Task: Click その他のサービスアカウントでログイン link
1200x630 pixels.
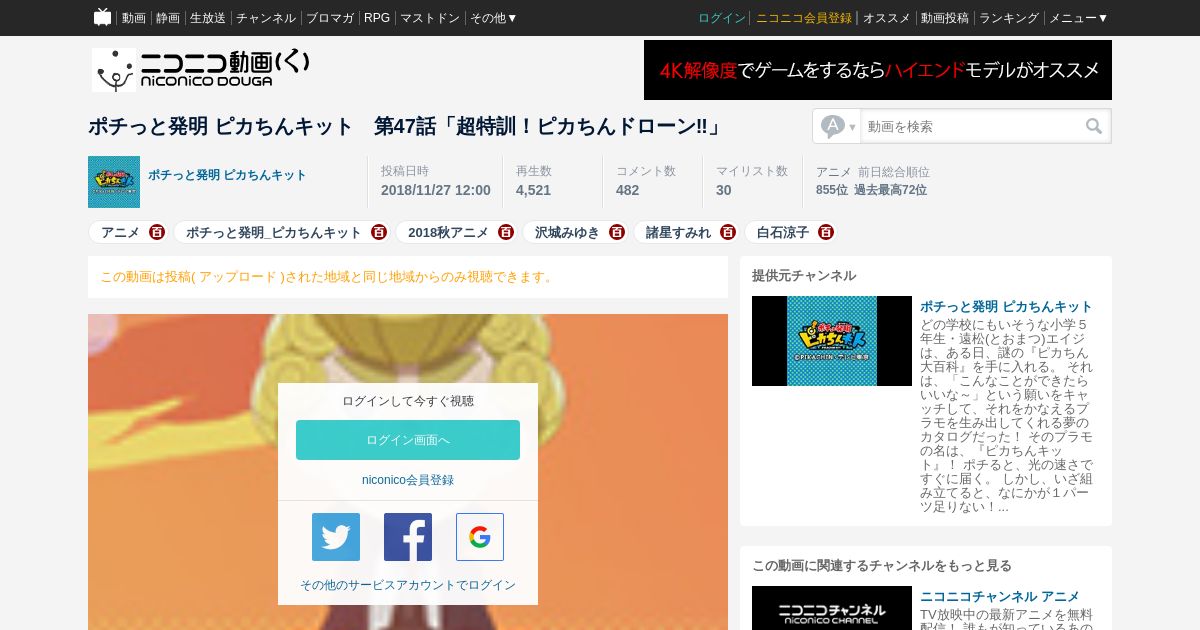Action: (x=408, y=585)
